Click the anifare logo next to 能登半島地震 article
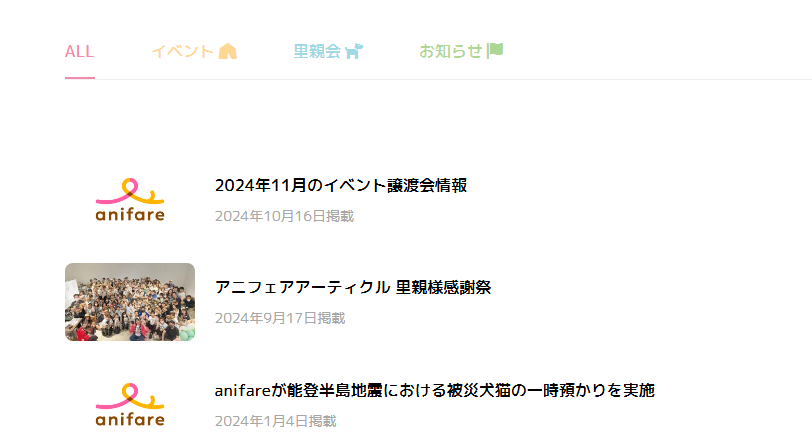The image size is (812, 440). [x=130, y=405]
